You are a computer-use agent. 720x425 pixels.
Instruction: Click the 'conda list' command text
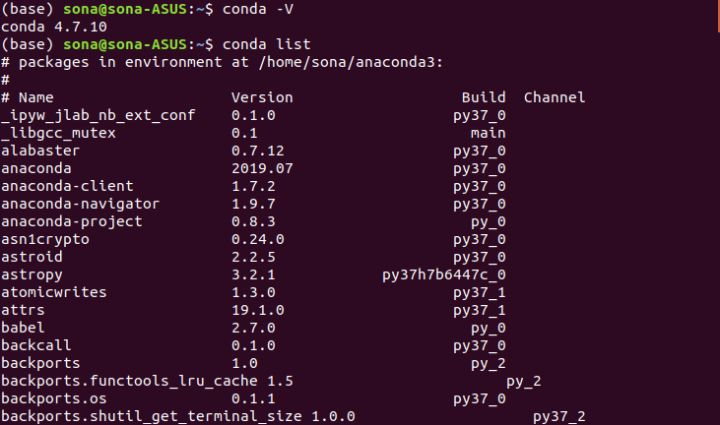point(266,44)
